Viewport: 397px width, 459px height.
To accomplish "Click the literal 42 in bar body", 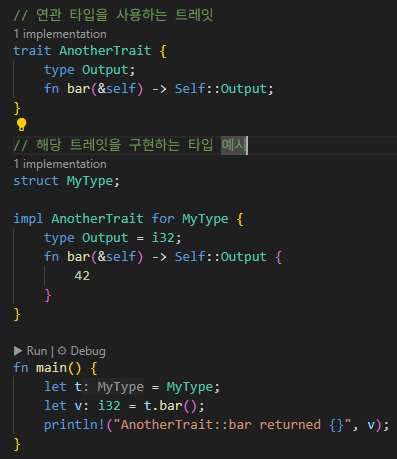I will point(82,276).
